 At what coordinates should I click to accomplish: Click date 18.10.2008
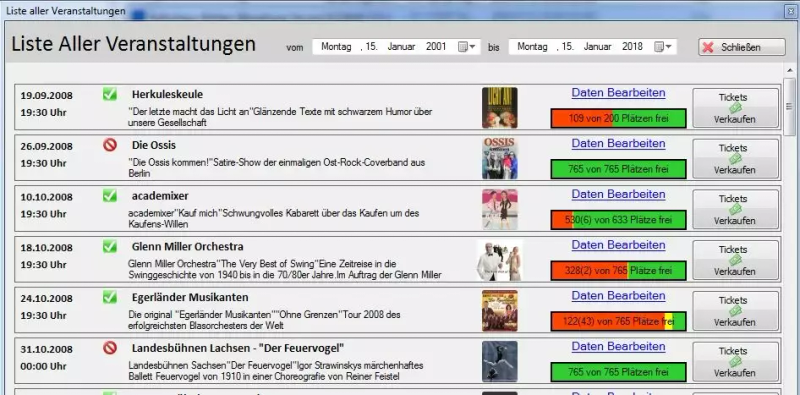46,248
